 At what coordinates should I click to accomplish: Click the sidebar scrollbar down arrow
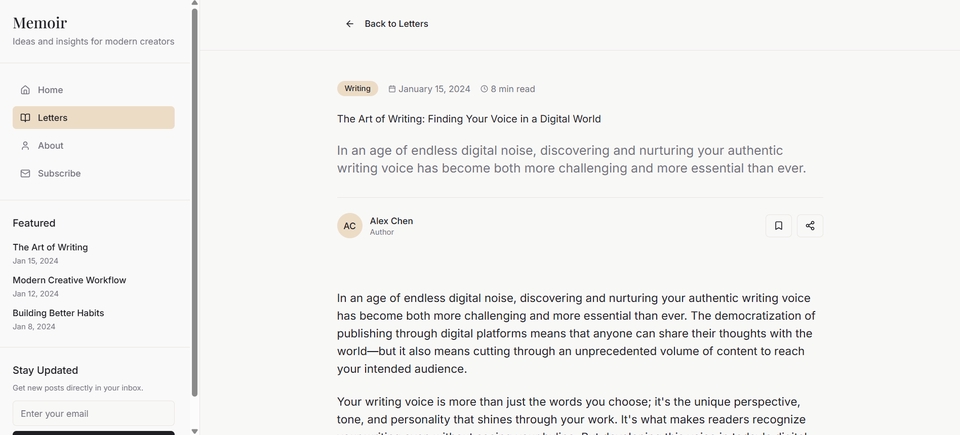(195, 430)
